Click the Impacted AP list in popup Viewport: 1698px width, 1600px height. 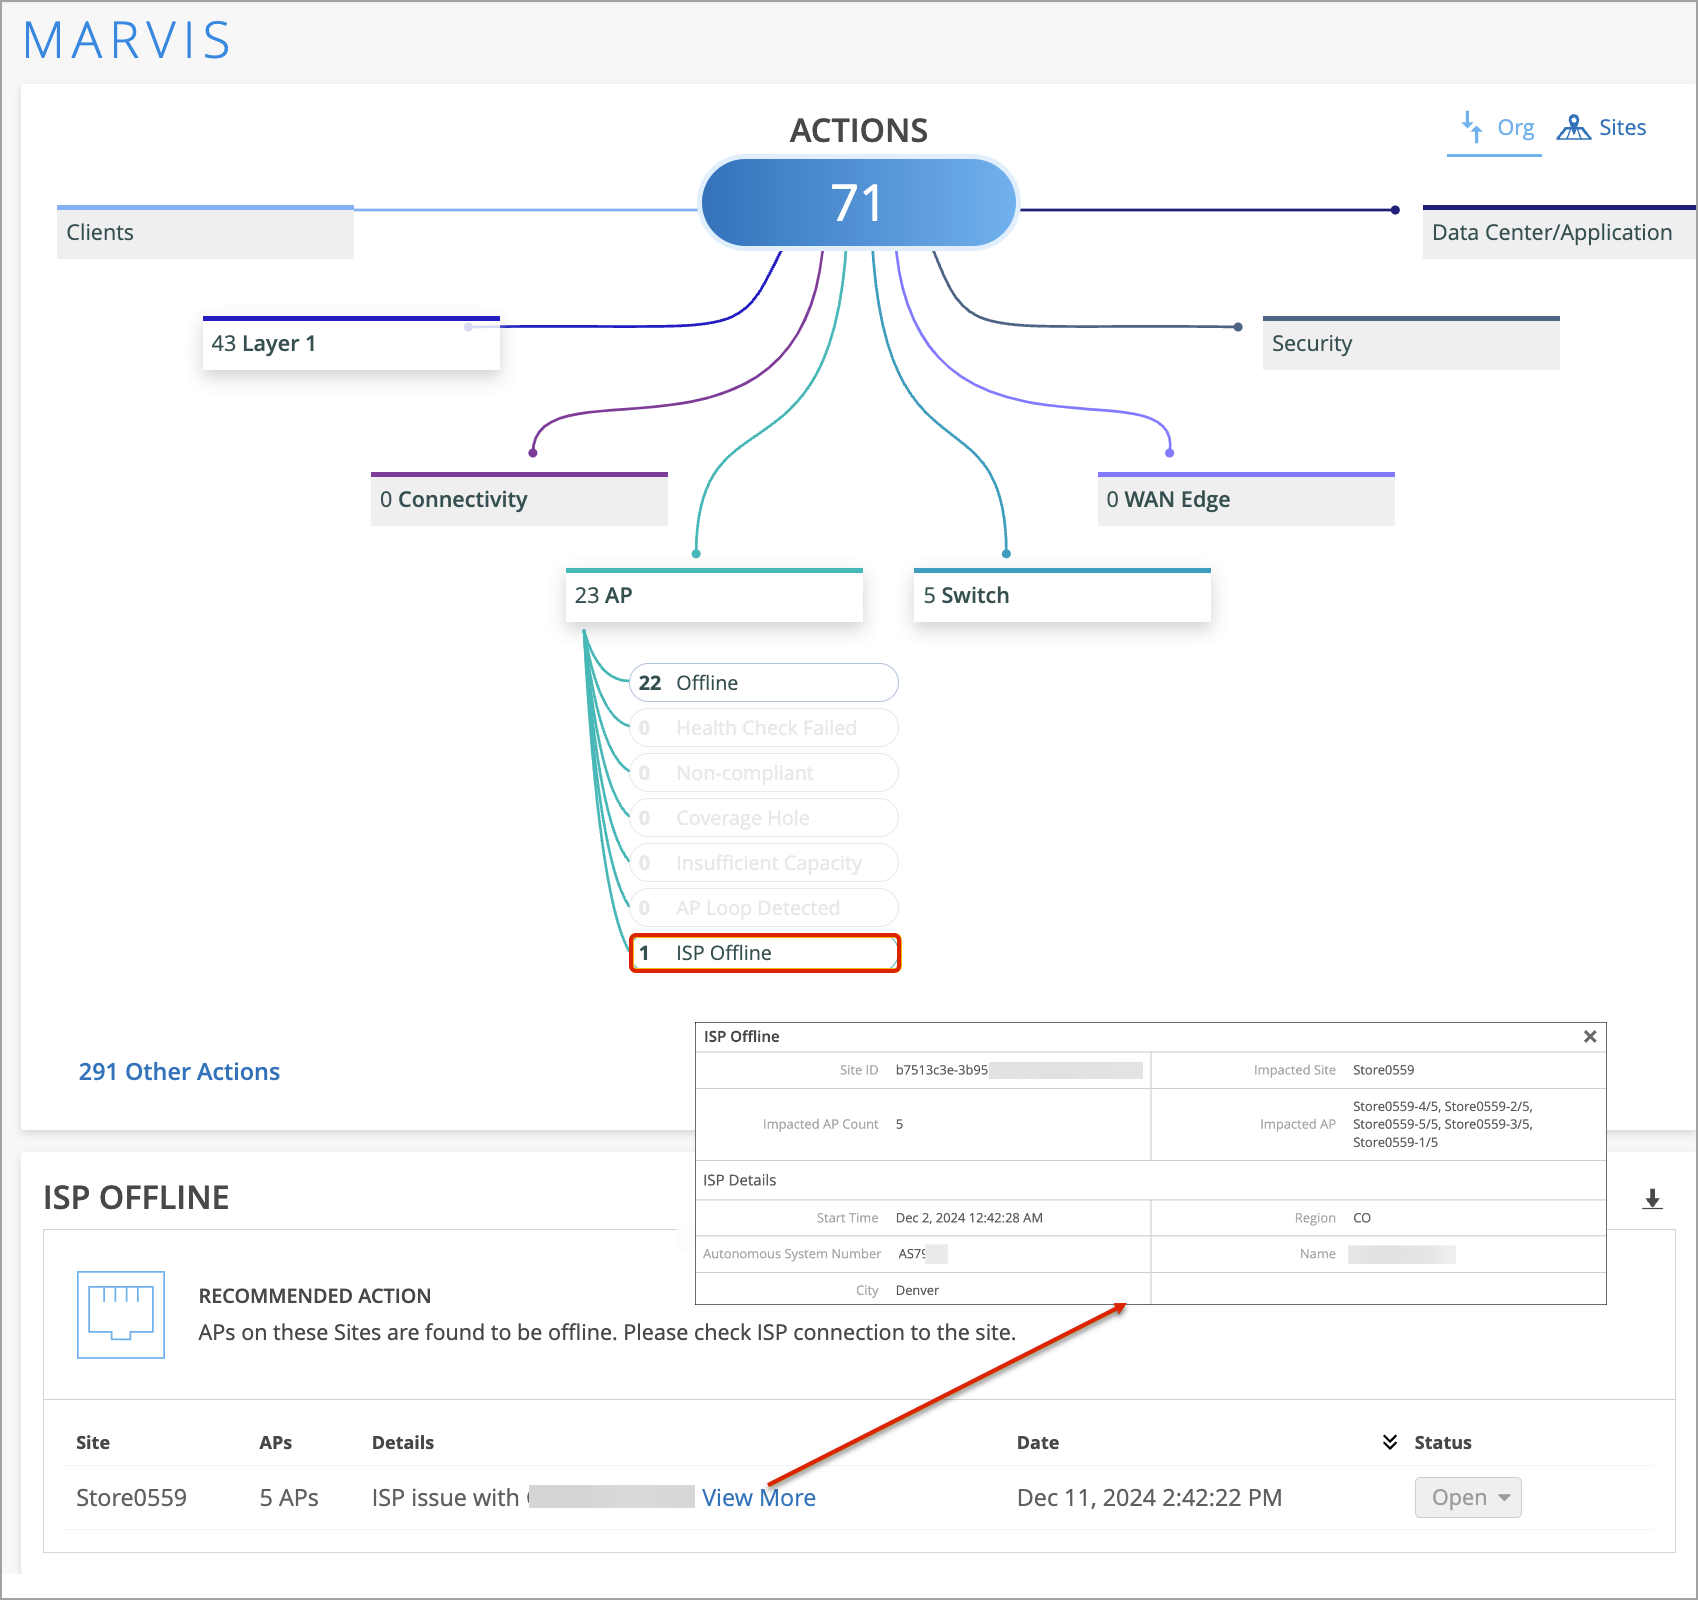coord(1443,1124)
